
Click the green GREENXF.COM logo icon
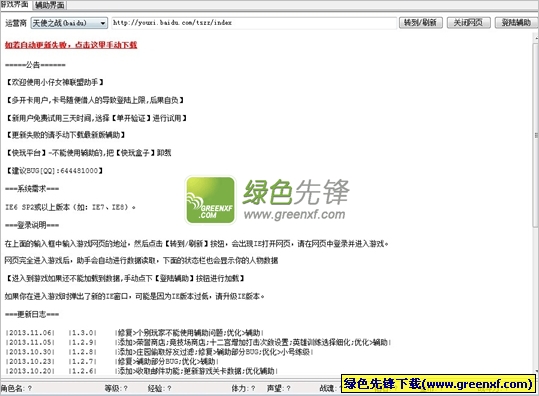(211, 200)
